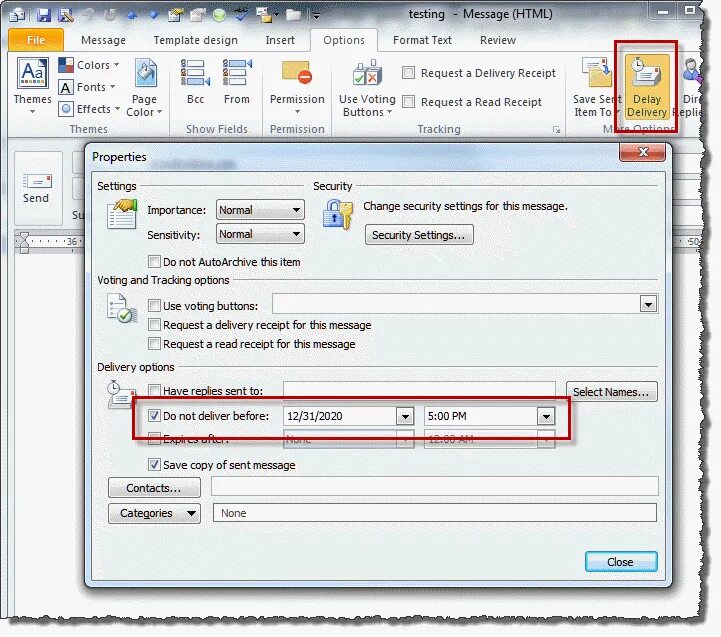This screenshot has width=721, height=637.
Task: Click the security padlock and key icon
Action: [x=338, y=214]
